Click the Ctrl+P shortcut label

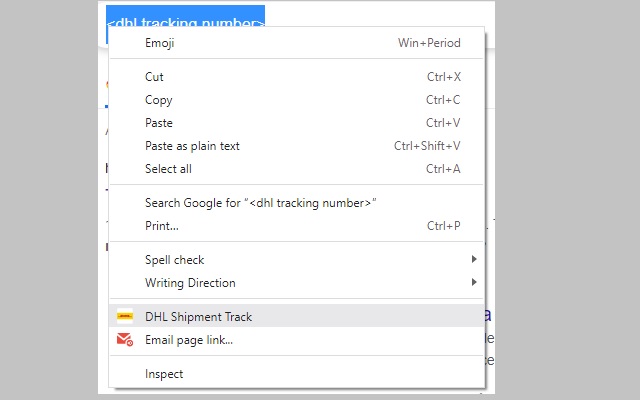[443, 226]
